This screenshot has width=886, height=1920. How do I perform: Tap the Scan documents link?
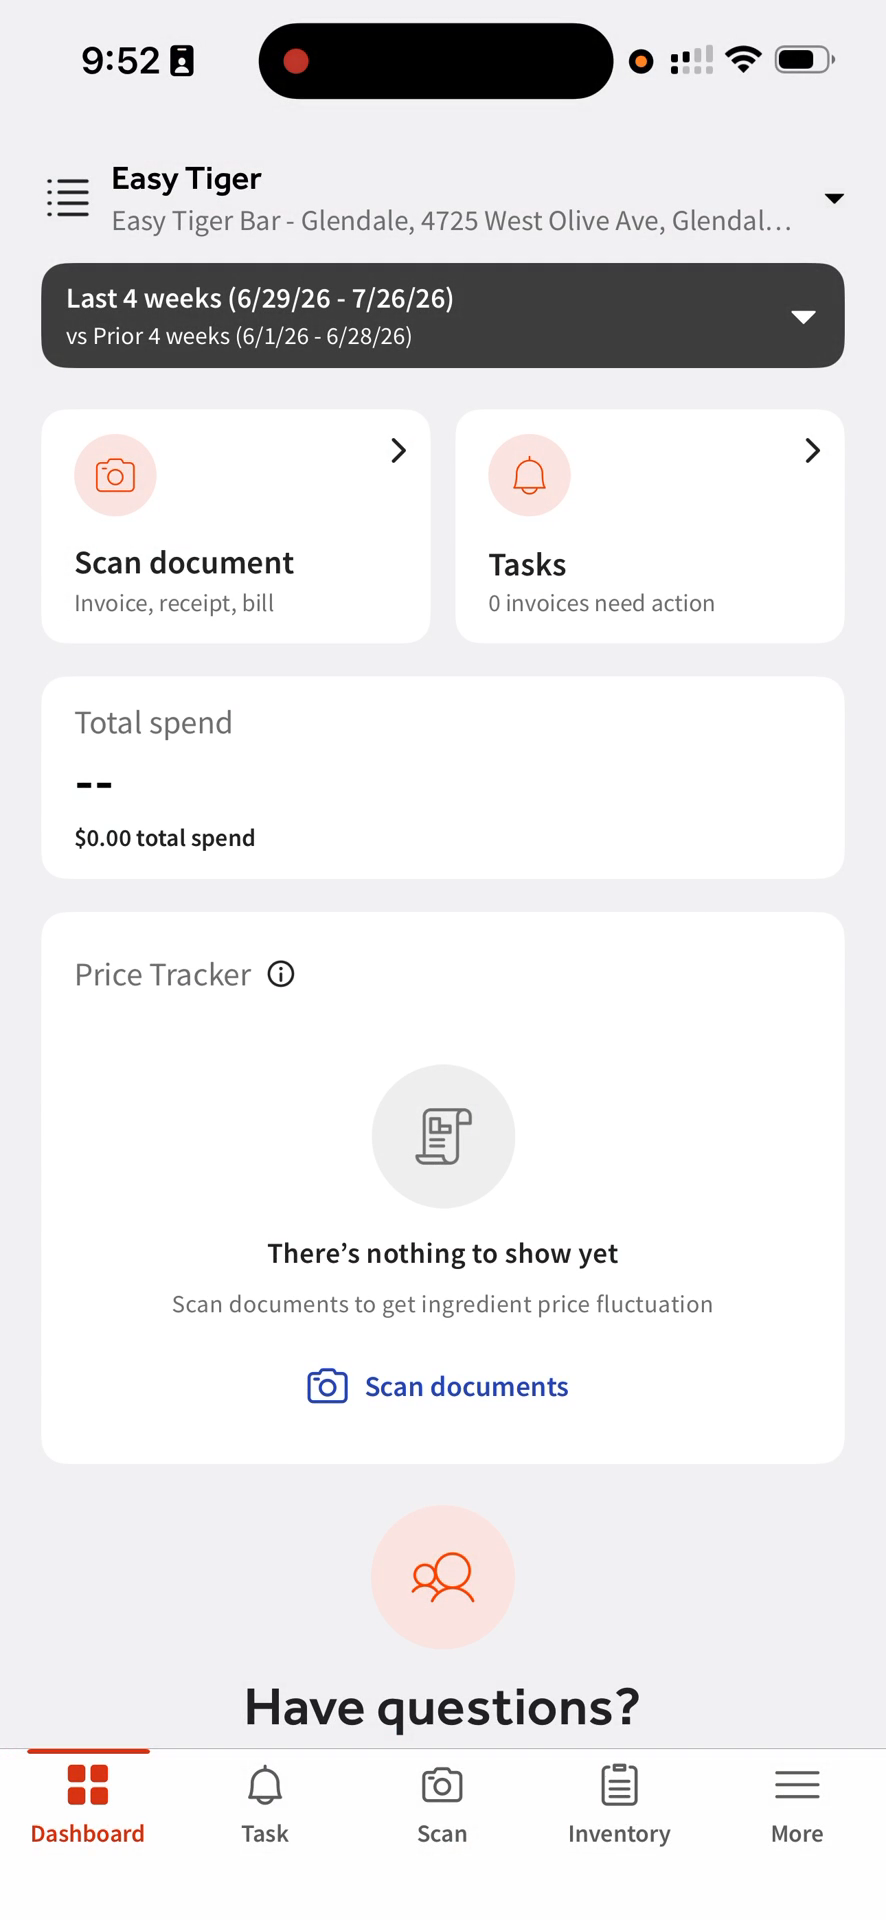coord(466,1386)
